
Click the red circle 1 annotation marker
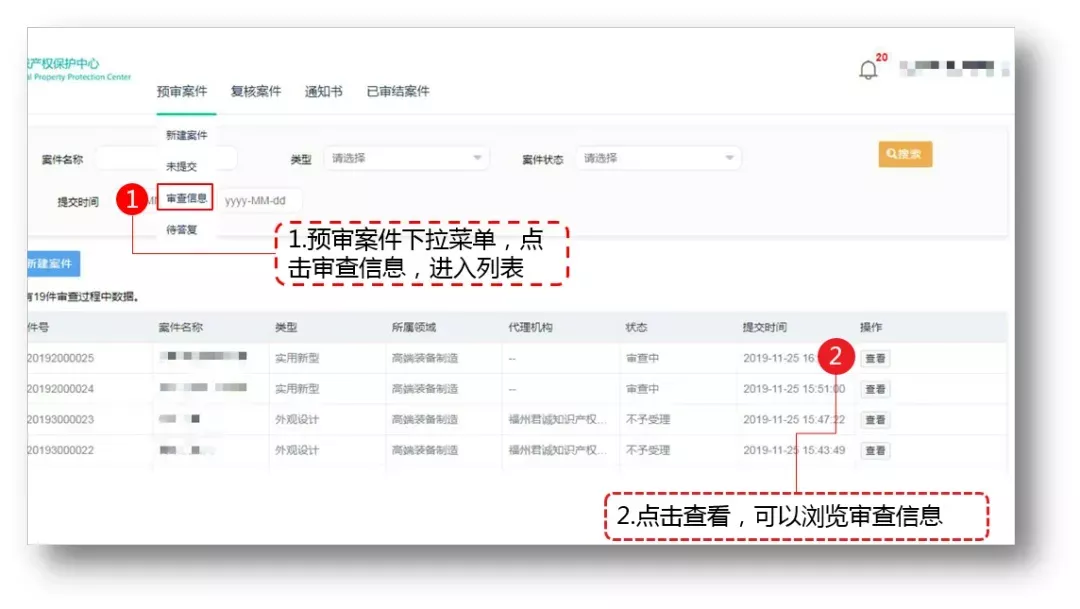click(132, 200)
